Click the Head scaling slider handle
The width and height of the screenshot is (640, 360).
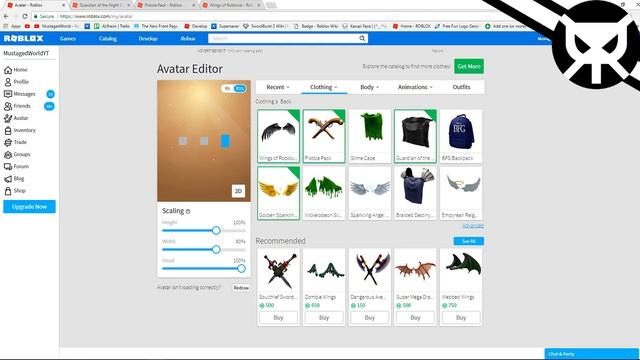pyautogui.click(x=241, y=268)
